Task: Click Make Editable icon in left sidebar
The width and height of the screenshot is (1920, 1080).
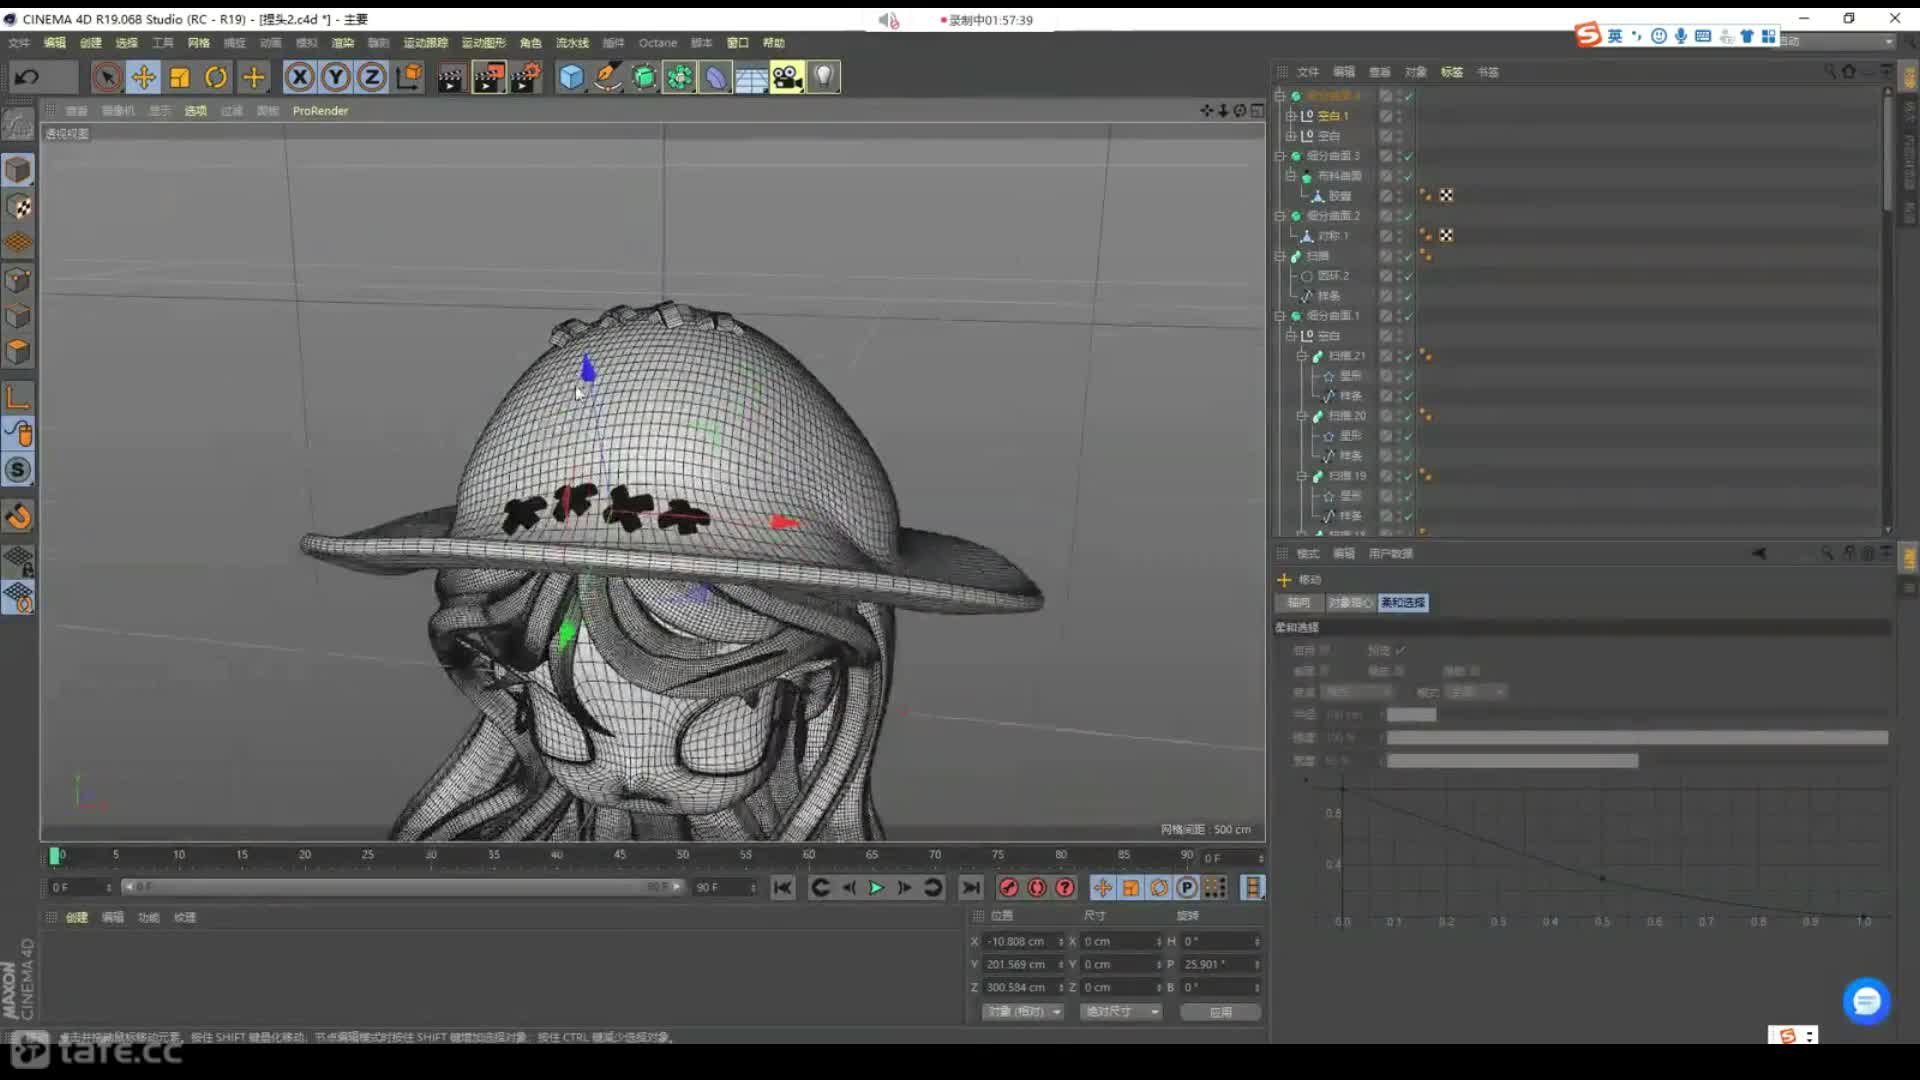Action: pyautogui.click(x=18, y=124)
